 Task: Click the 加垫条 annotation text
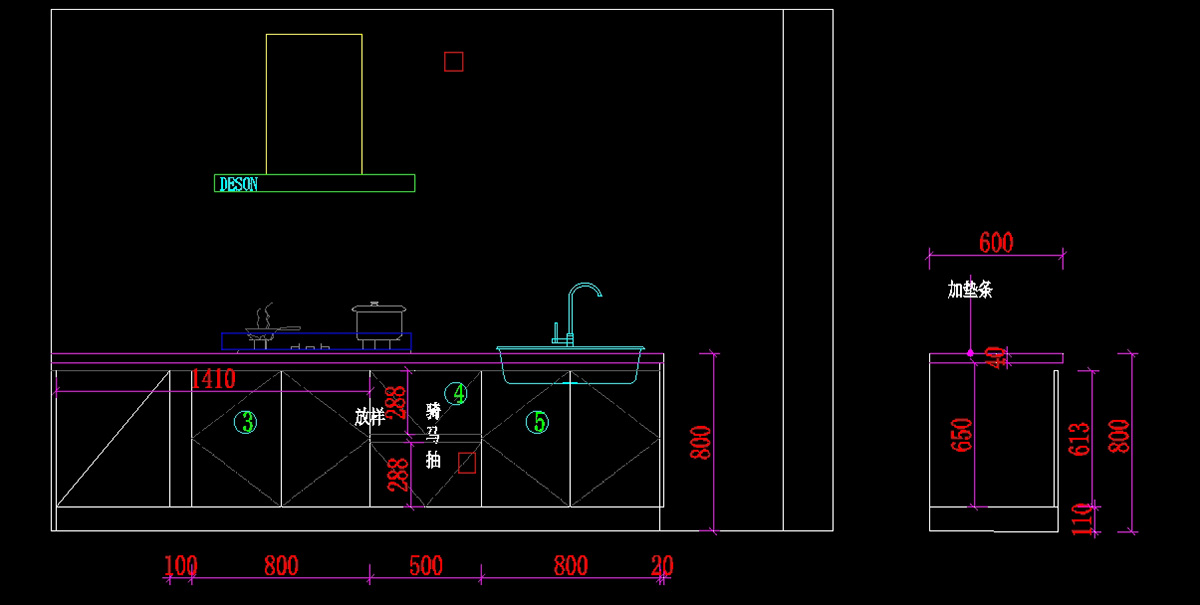[x=970, y=290]
